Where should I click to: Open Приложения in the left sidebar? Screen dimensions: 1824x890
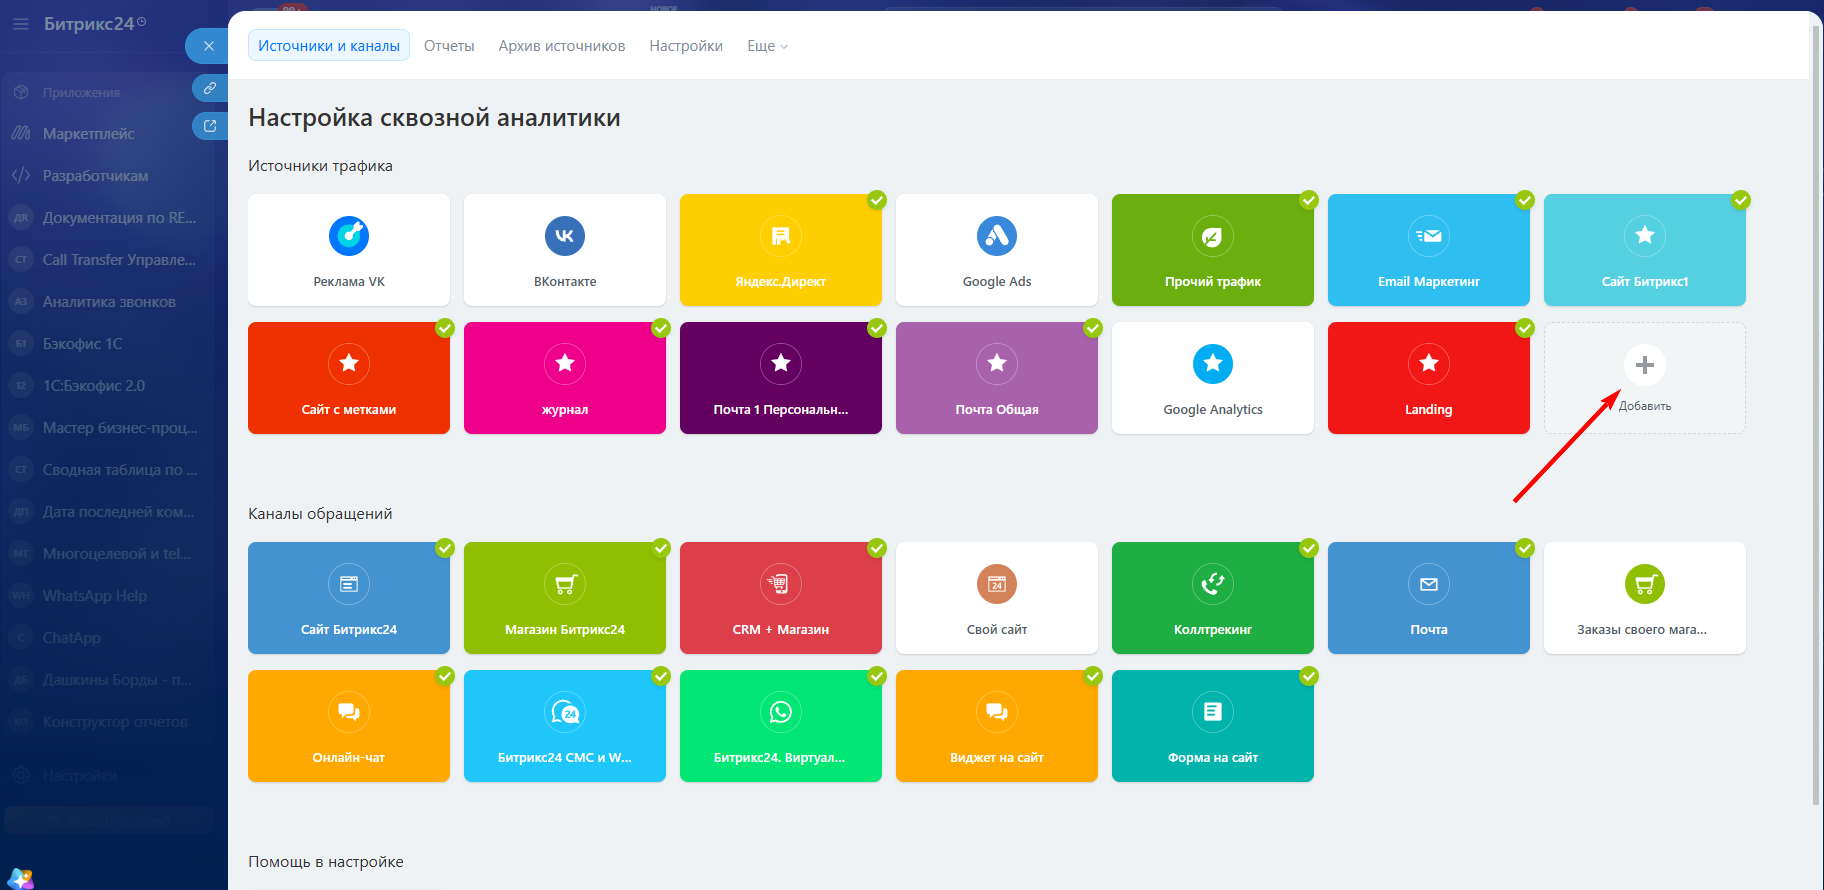(81, 92)
